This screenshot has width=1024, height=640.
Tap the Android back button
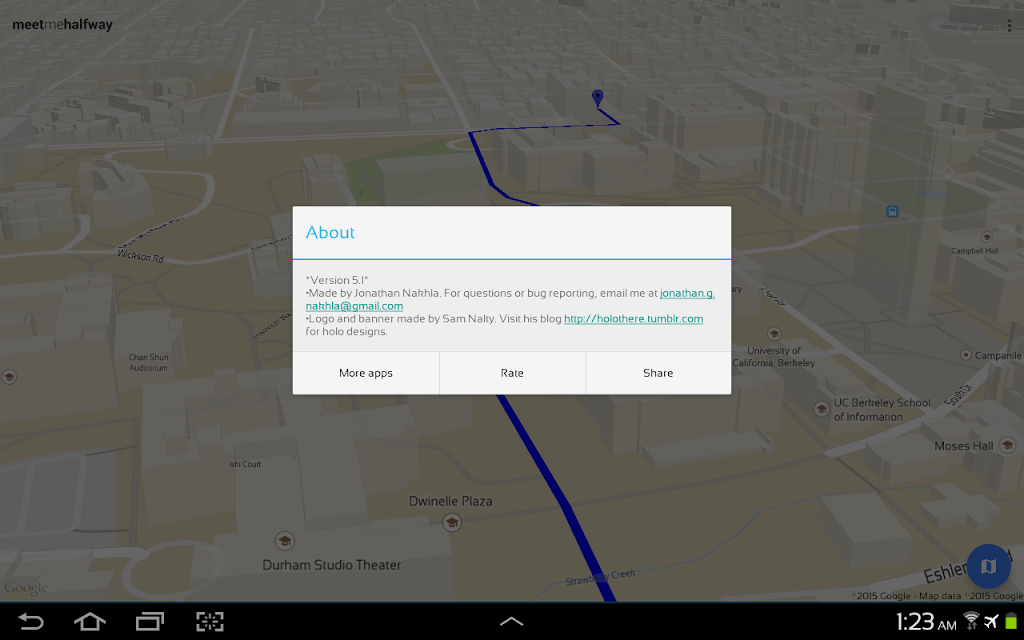click(30, 621)
